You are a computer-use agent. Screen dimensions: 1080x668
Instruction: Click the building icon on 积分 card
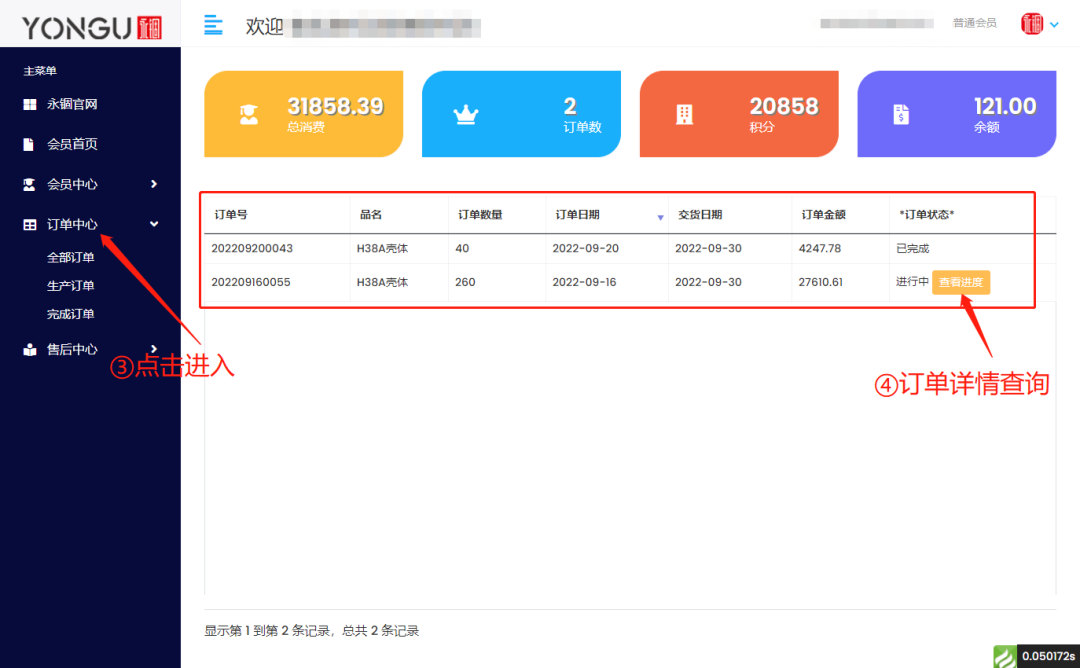pos(684,113)
